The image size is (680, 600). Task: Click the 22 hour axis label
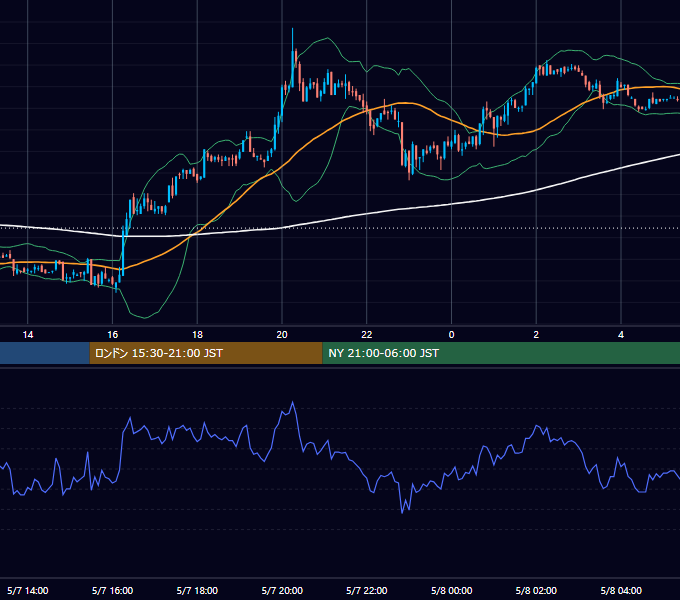point(366,335)
